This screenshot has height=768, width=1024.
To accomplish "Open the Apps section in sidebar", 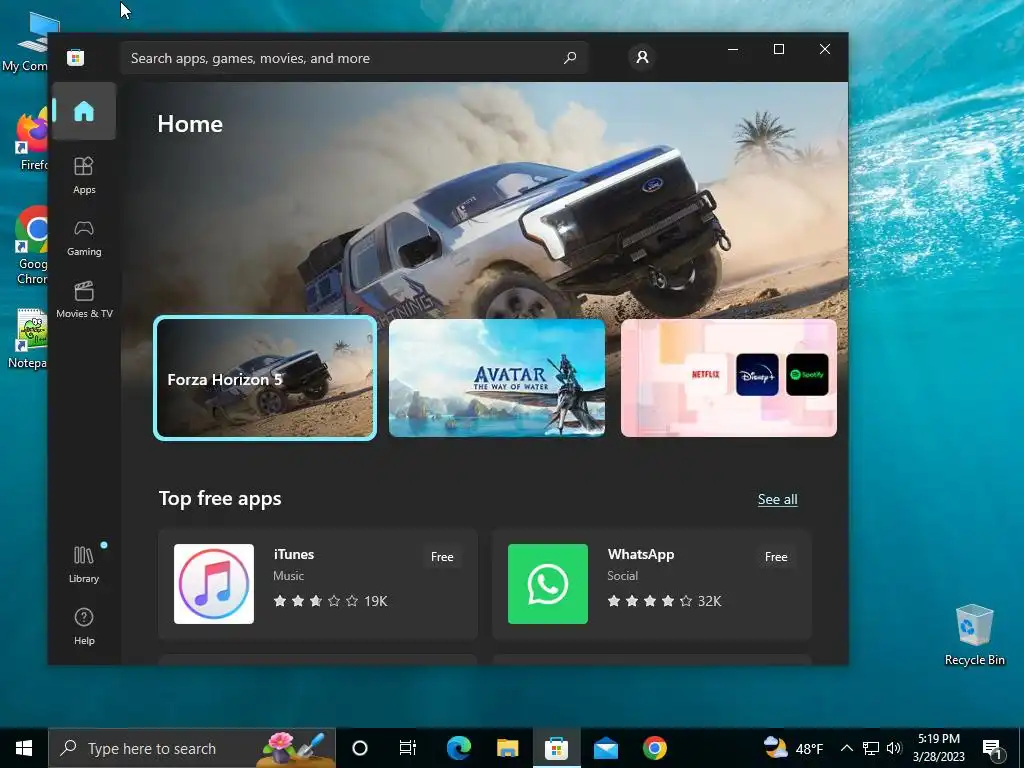I will click(84, 175).
